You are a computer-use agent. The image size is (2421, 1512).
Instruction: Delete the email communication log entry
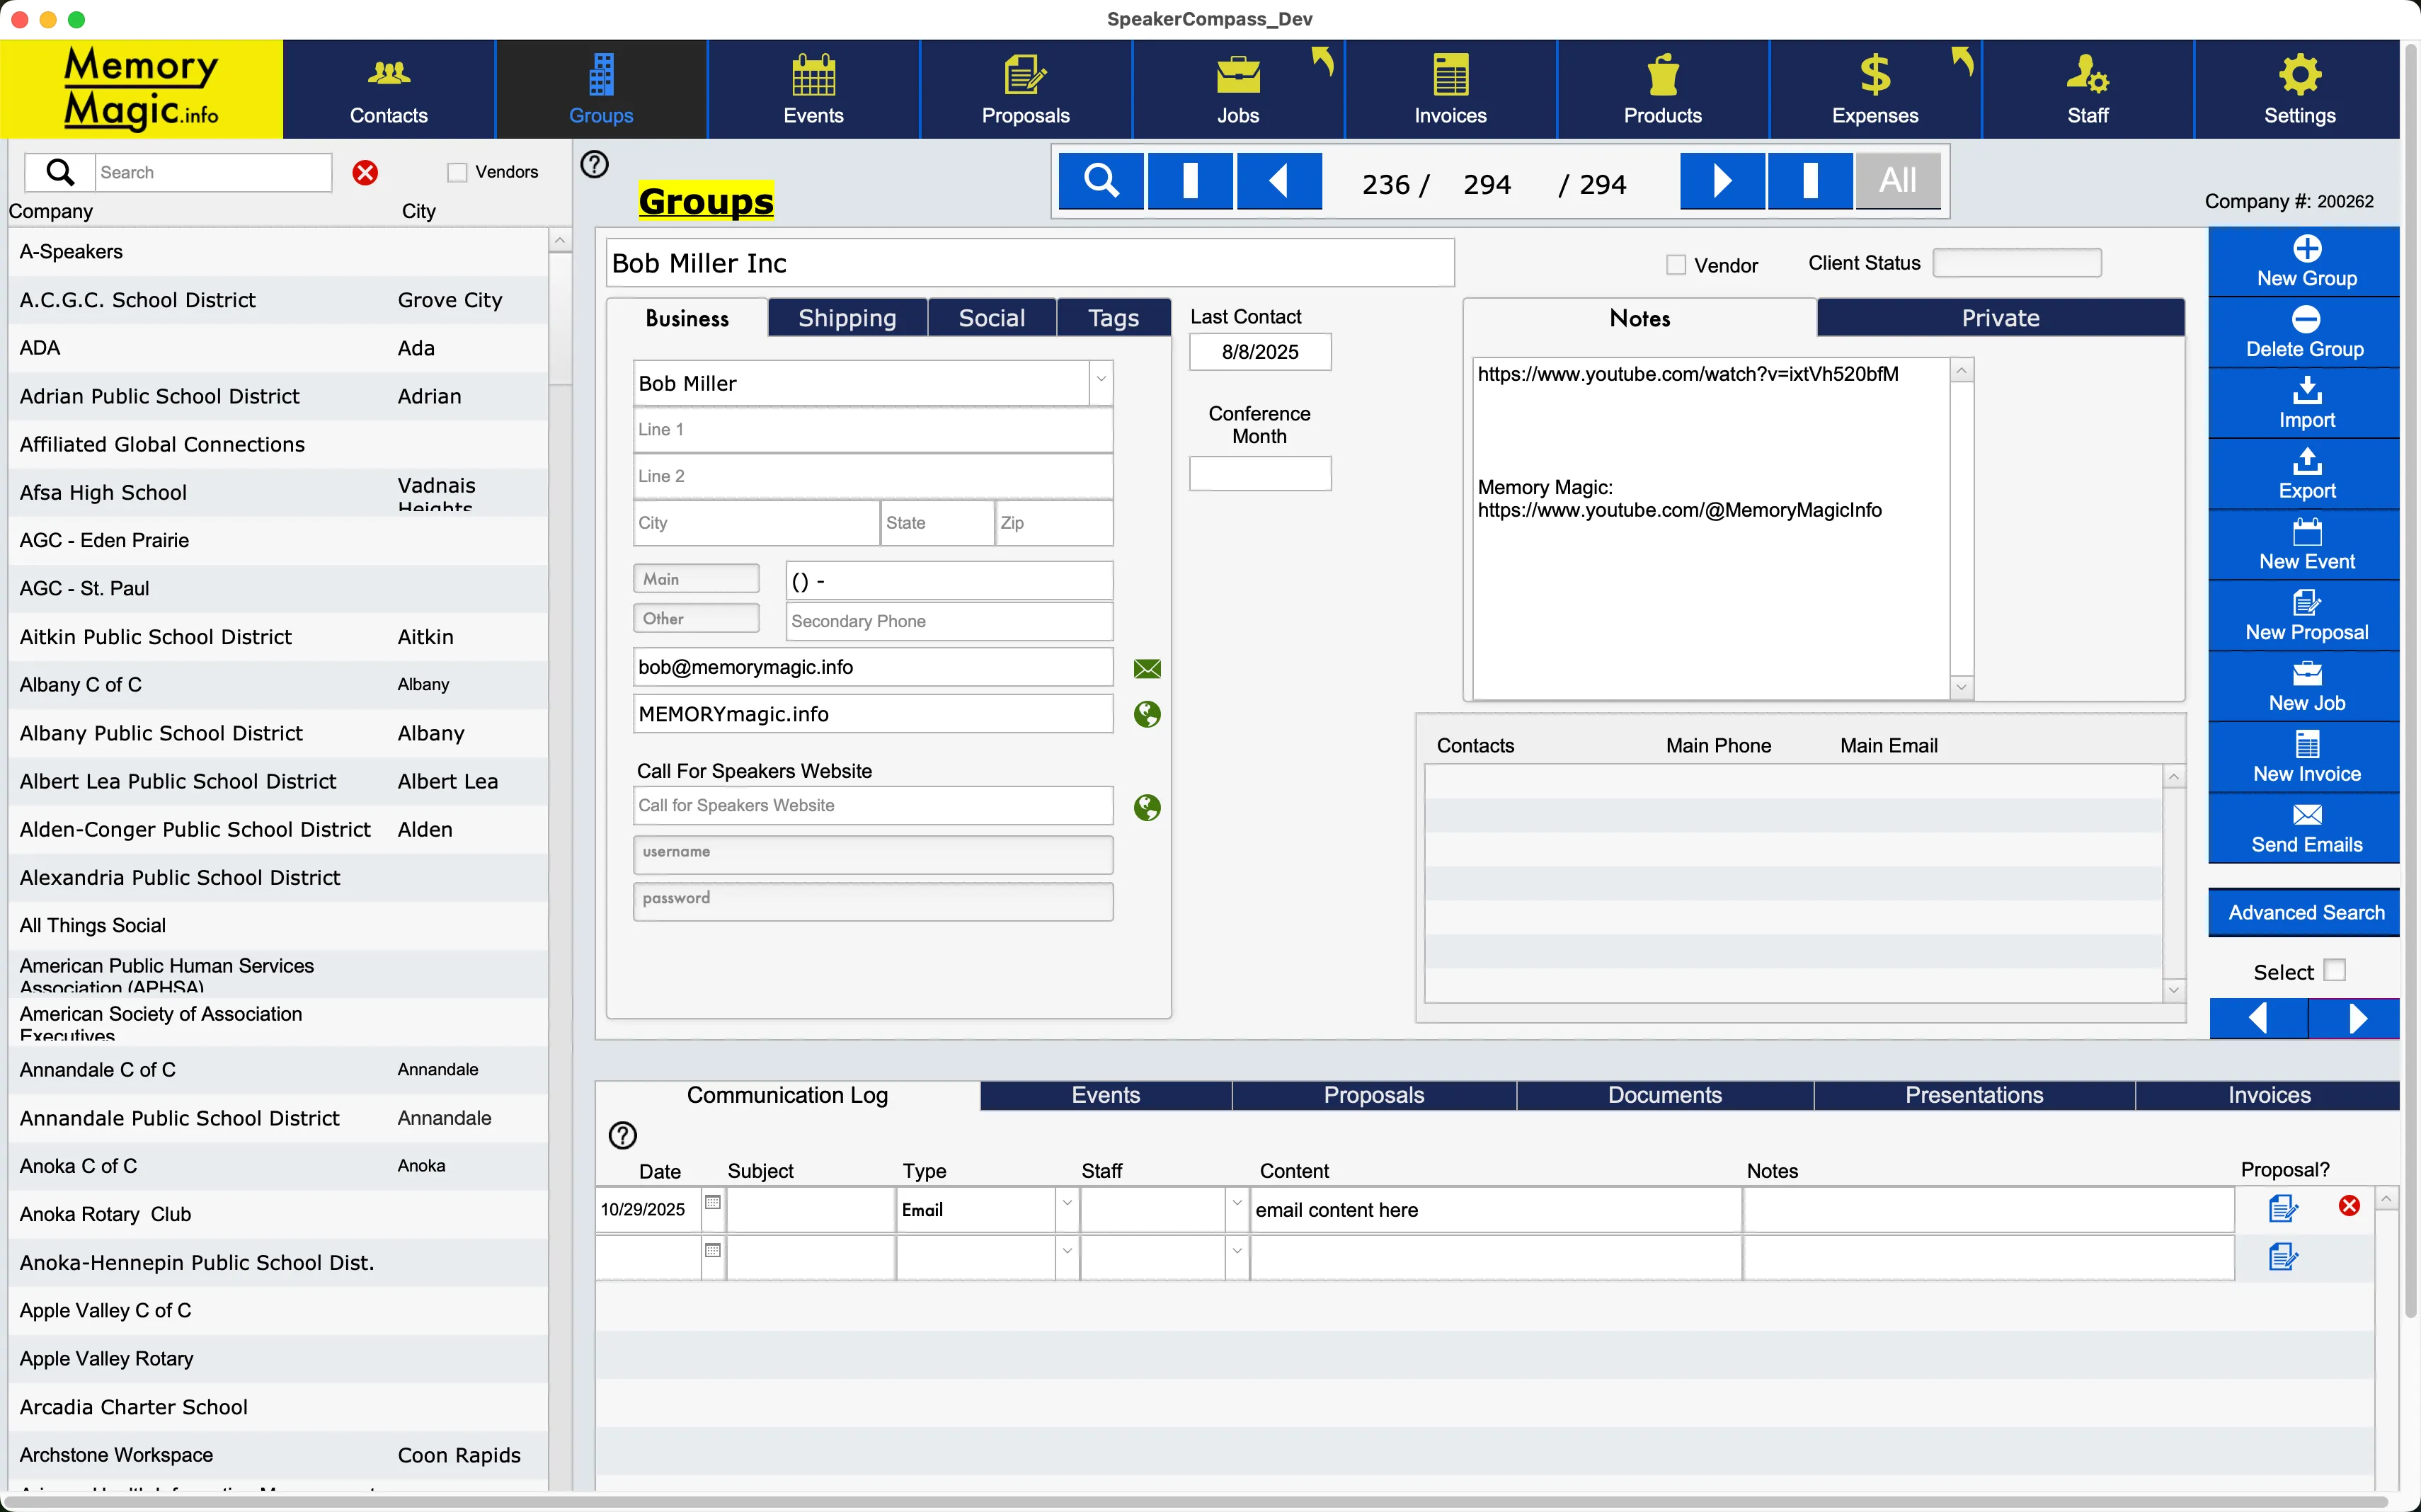[2349, 1206]
